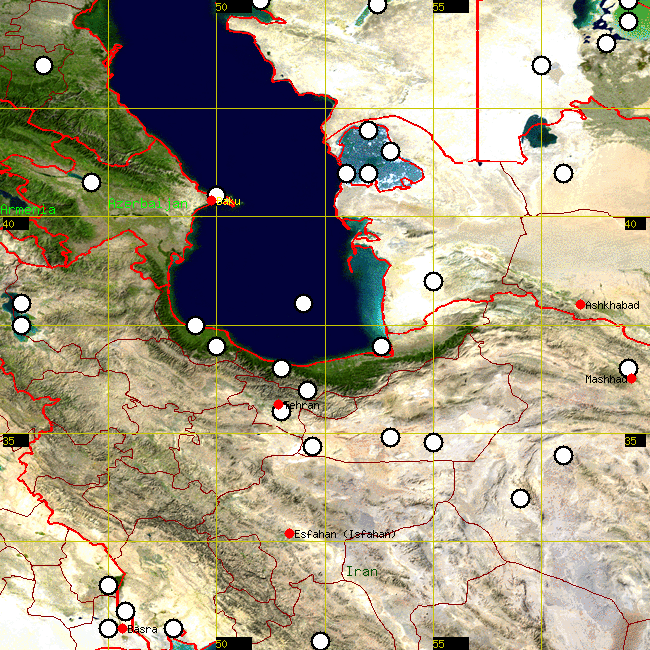Select the Tehran red city dot
The image size is (650, 650).
point(279,404)
